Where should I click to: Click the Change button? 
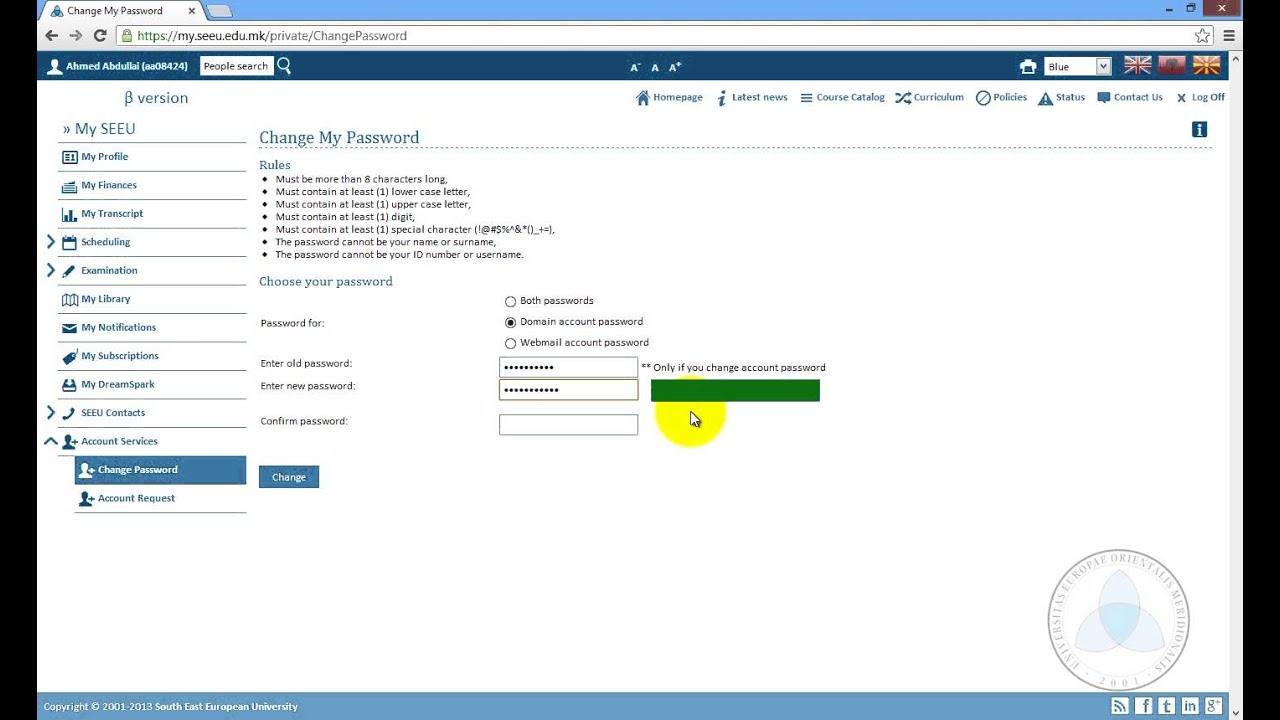289,477
